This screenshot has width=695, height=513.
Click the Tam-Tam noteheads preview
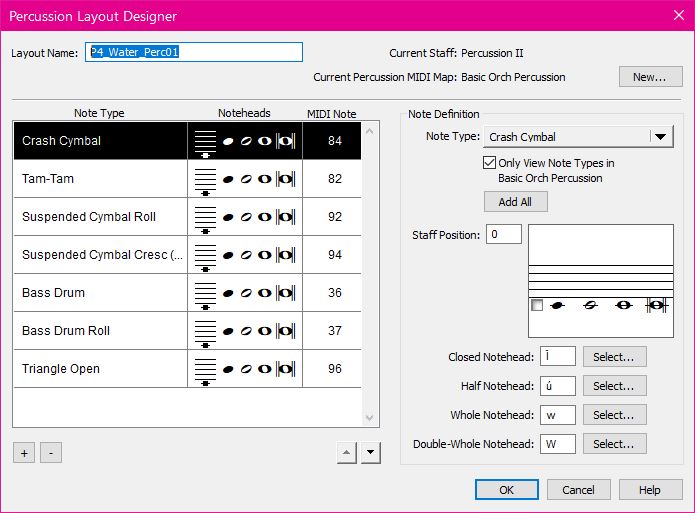pos(245,179)
